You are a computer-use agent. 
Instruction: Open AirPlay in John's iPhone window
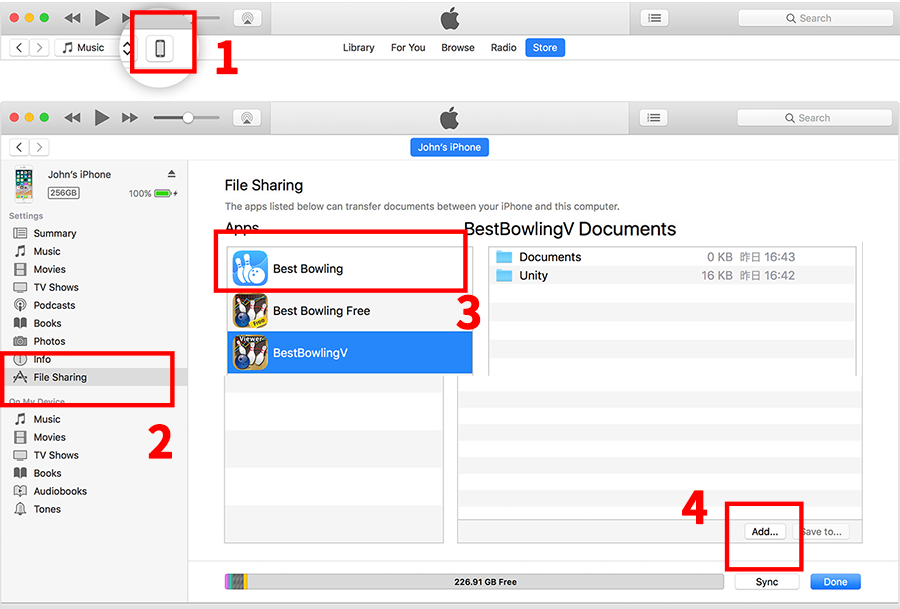point(247,118)
